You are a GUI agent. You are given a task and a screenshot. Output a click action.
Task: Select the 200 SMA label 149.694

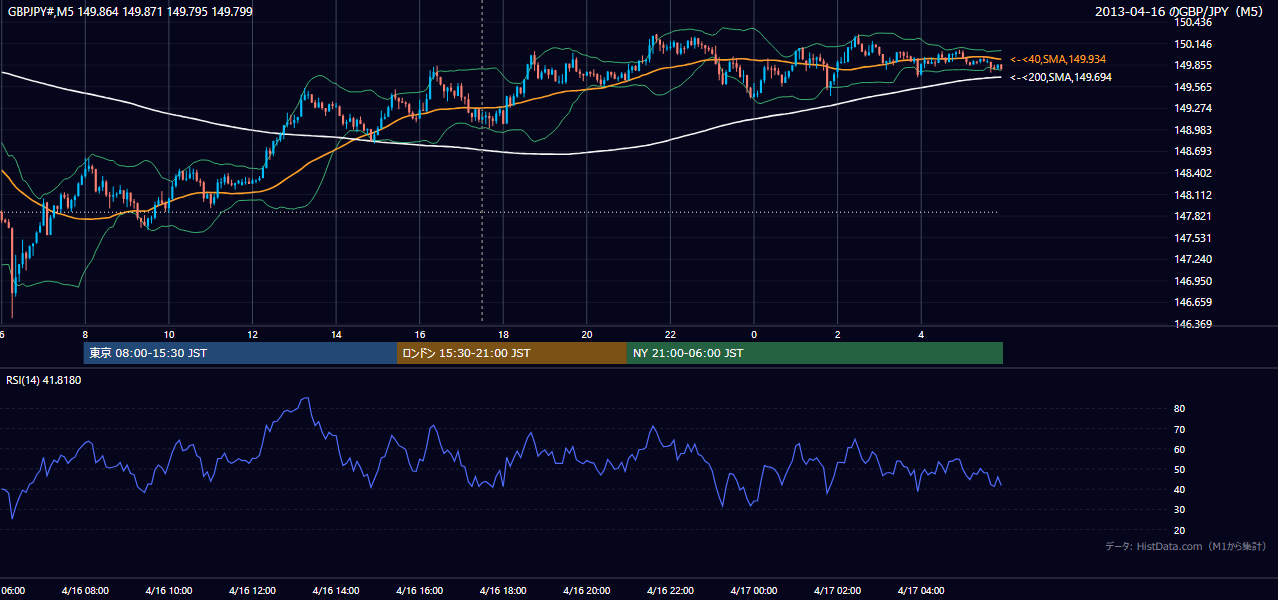point(1060,77)
